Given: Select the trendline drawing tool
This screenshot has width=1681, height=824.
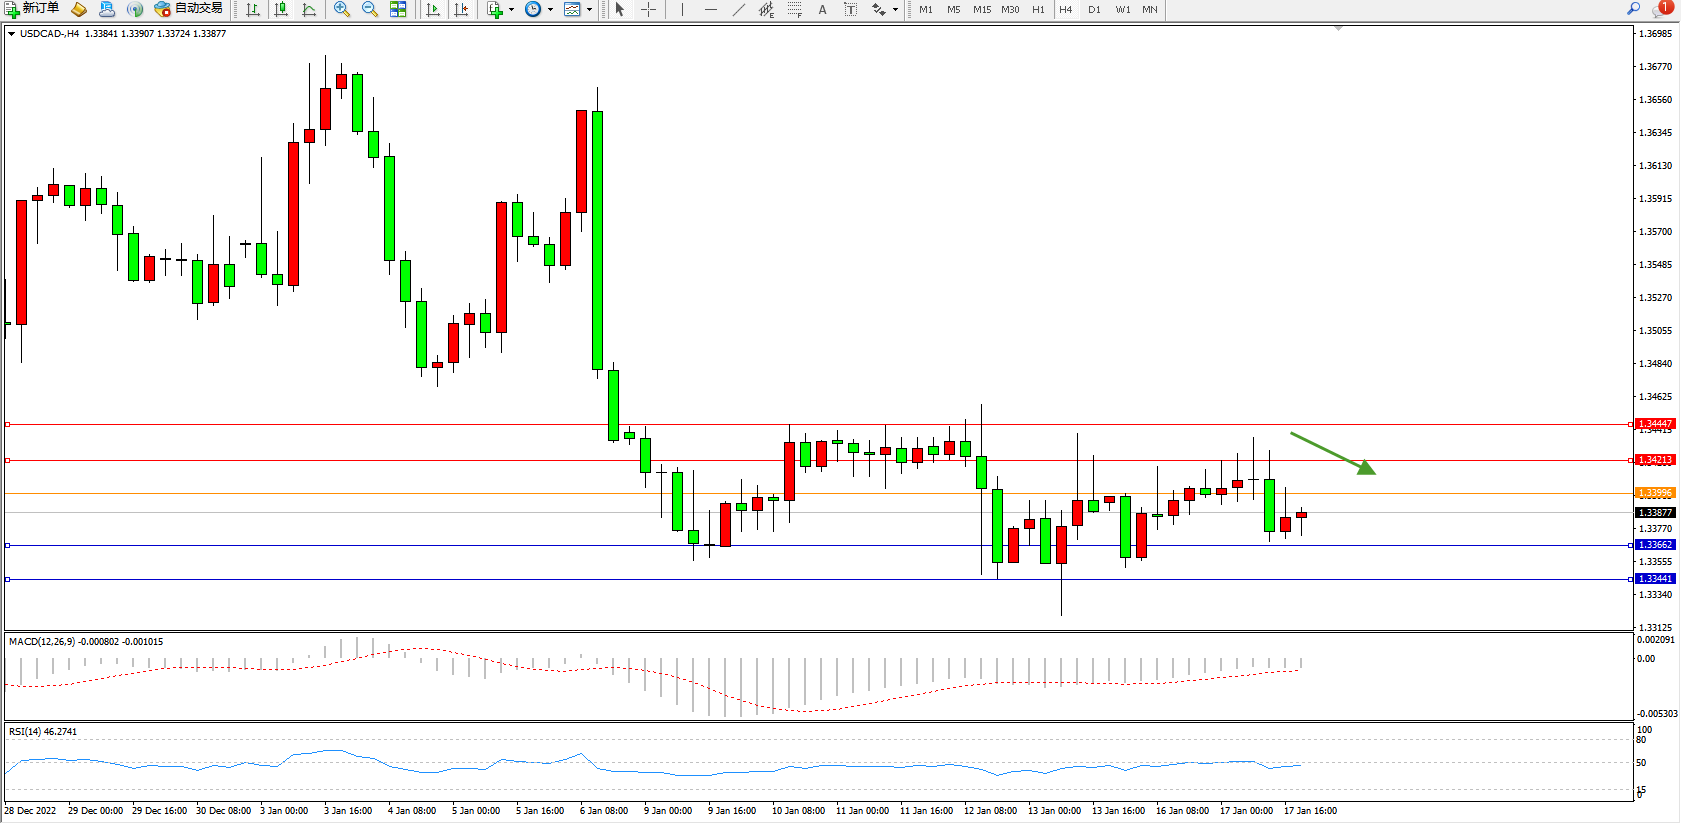Looking at the screenshot, I should pyautogui.click(x=738, y=9).
